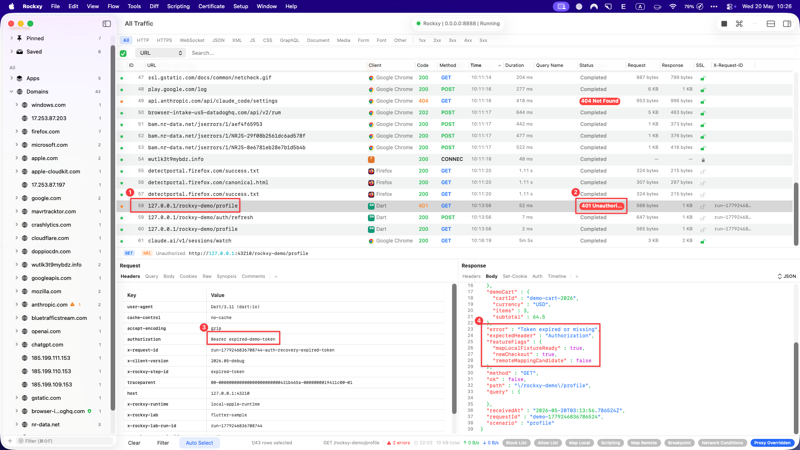The height and width of the screenshot is (450, 800).
Task: Open the JSON response format dropdown
Action: (786, 277)
